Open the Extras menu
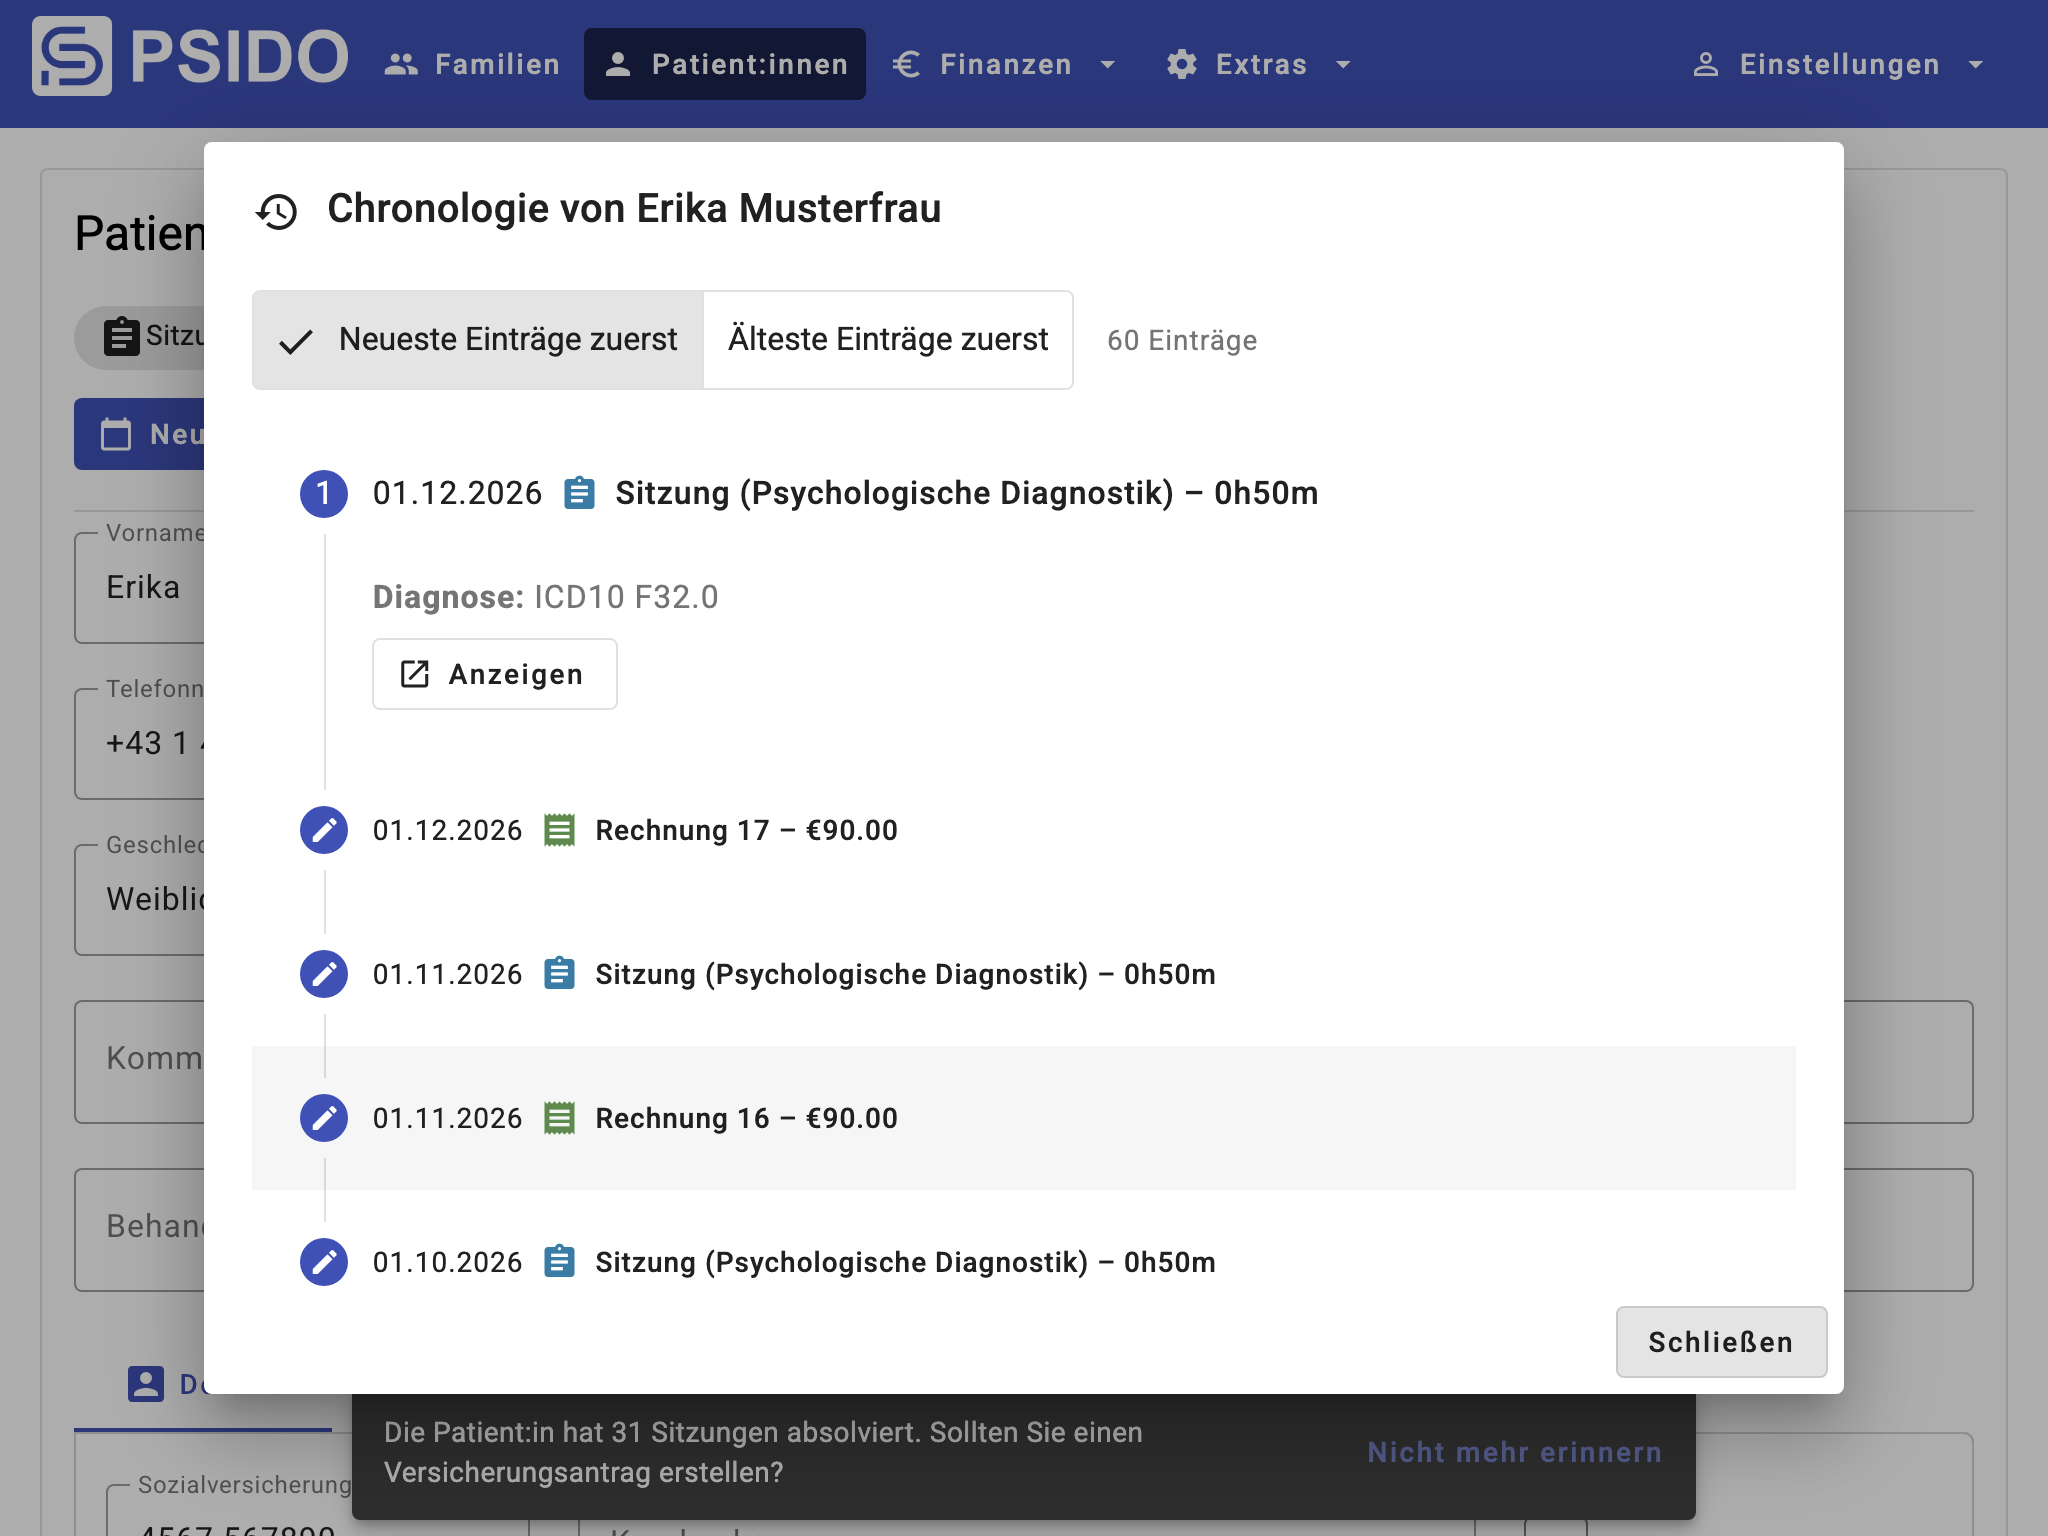The height and width of the screenshot is (1536, 2048). pos(1260,64)
